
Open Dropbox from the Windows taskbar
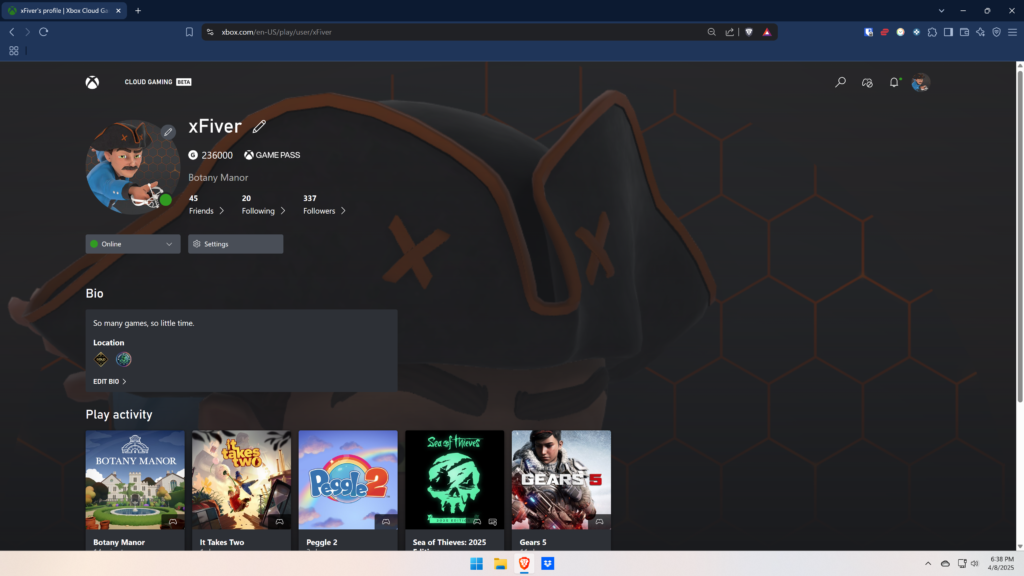click(x=548, y=564)
